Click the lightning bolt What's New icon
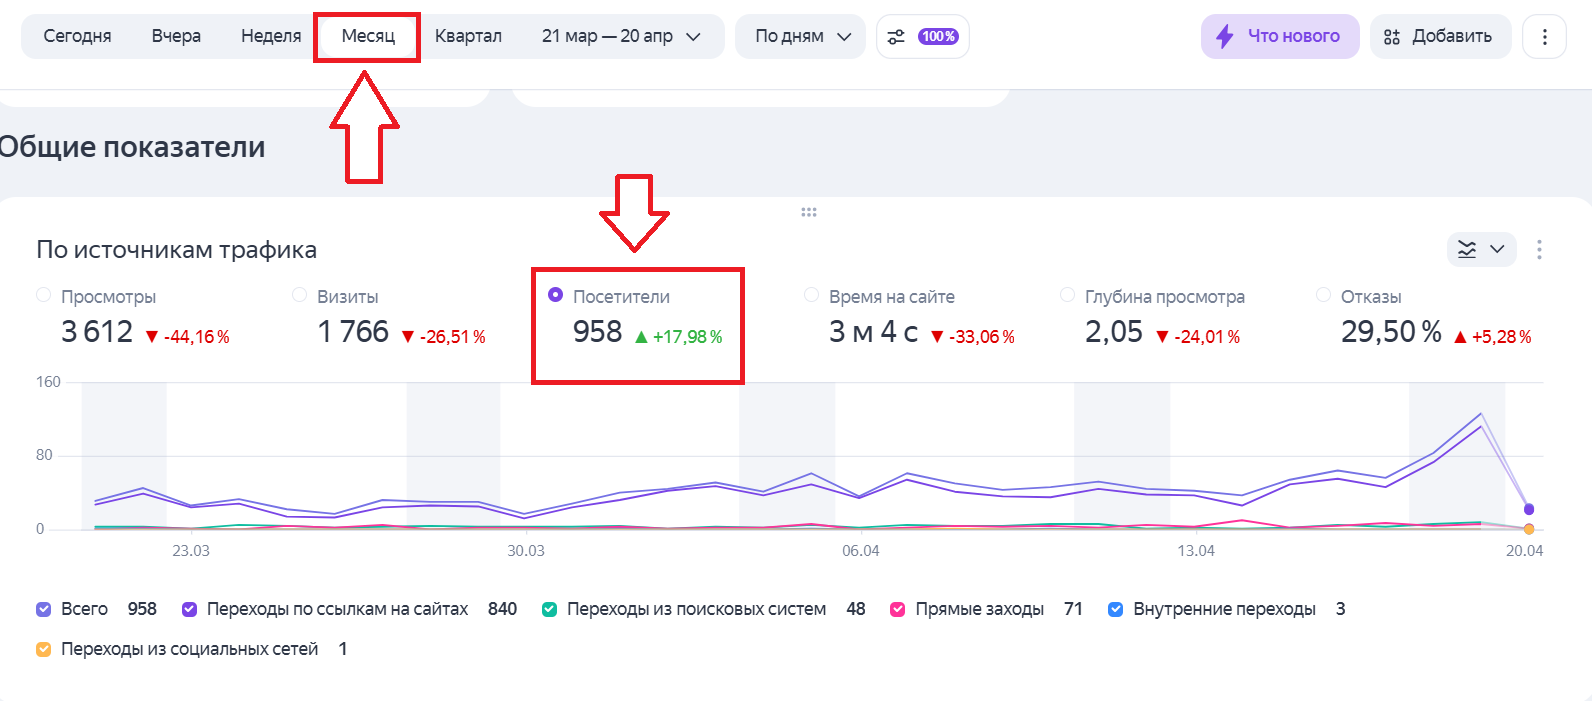 pos(1224,37)
